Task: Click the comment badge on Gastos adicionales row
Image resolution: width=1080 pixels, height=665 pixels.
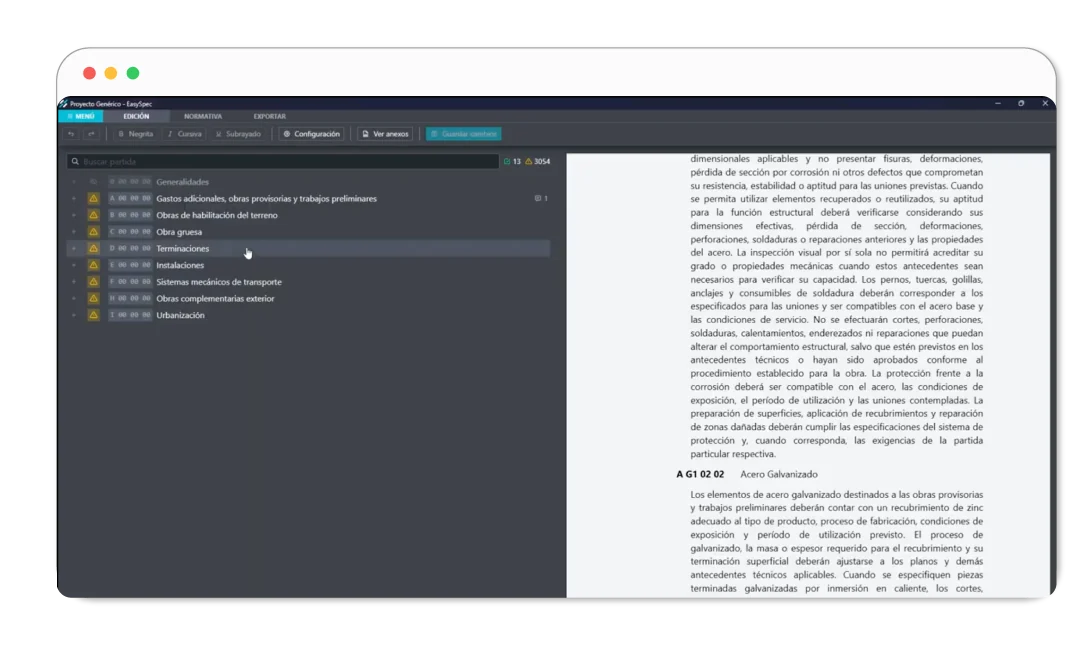Action: 541,198
